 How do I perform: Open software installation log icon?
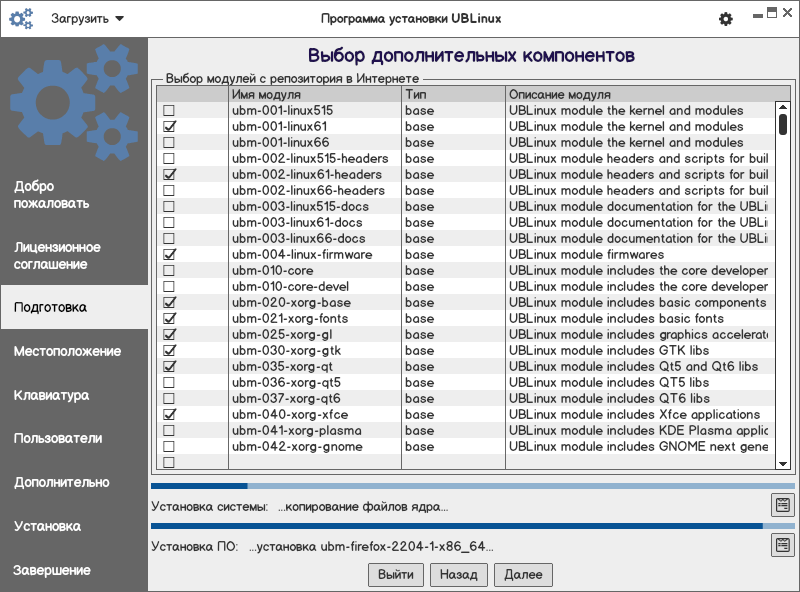point(781,545)
